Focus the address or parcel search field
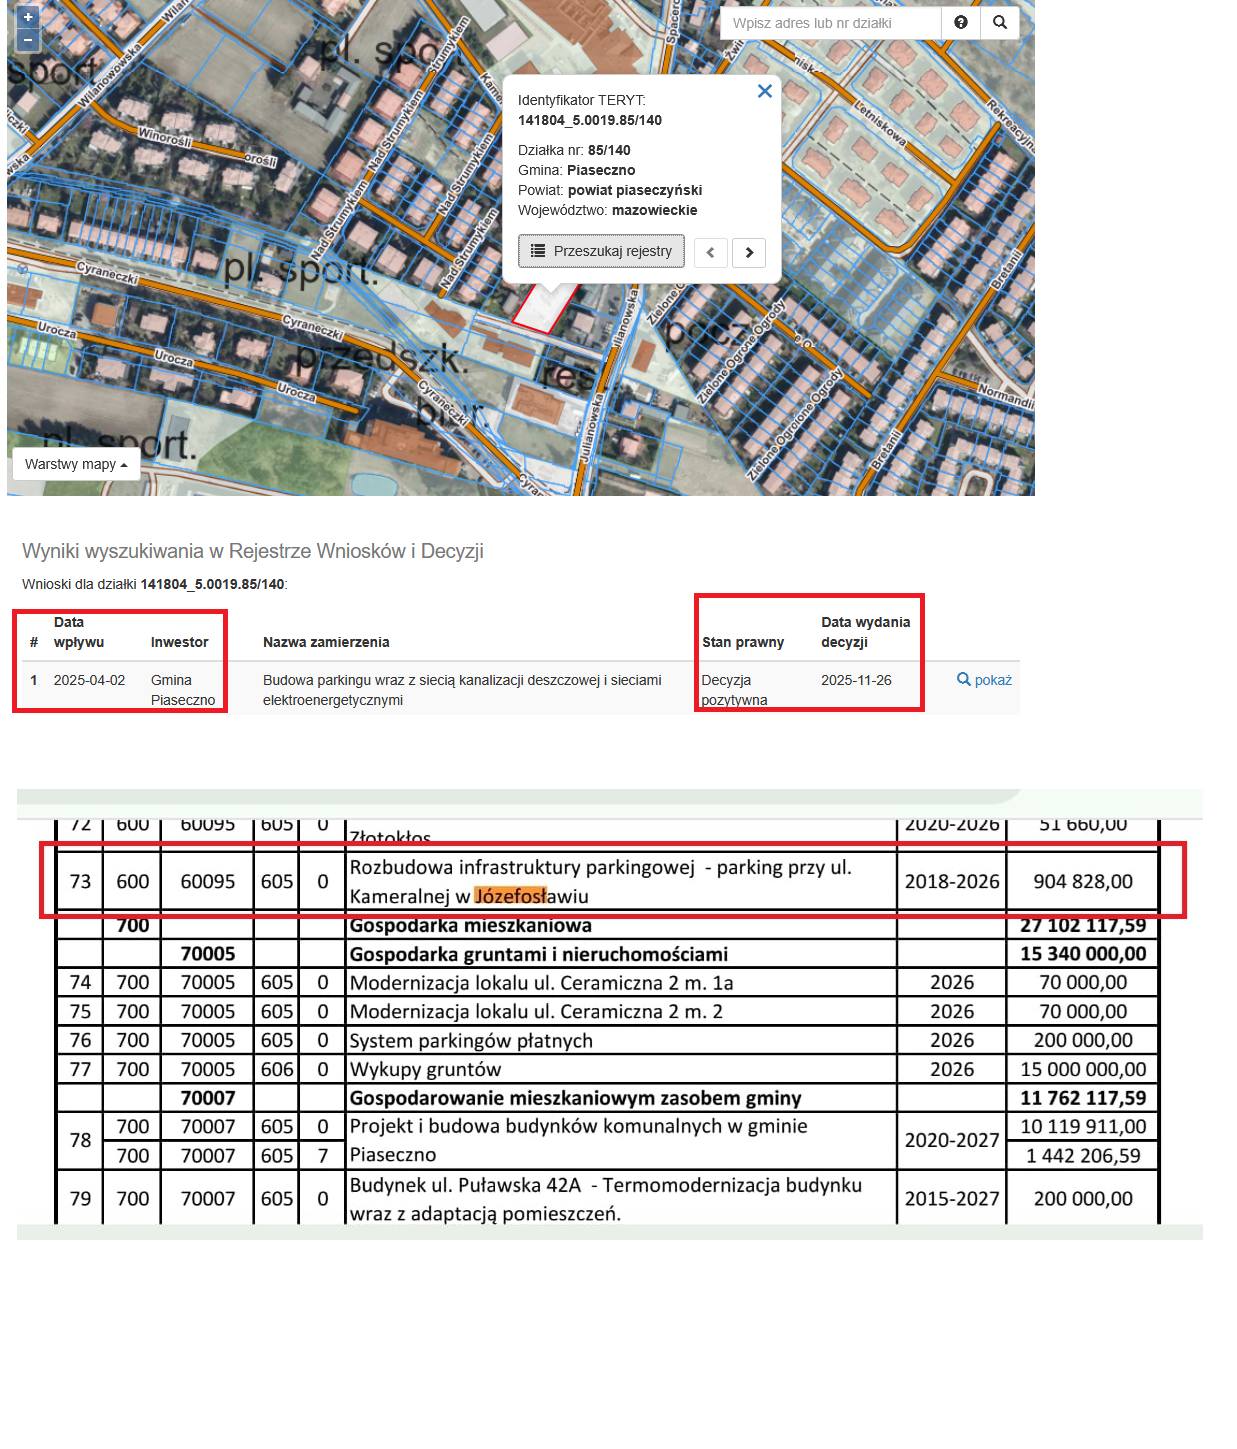Screen dimensions: 1237x1449 [830, 23]
